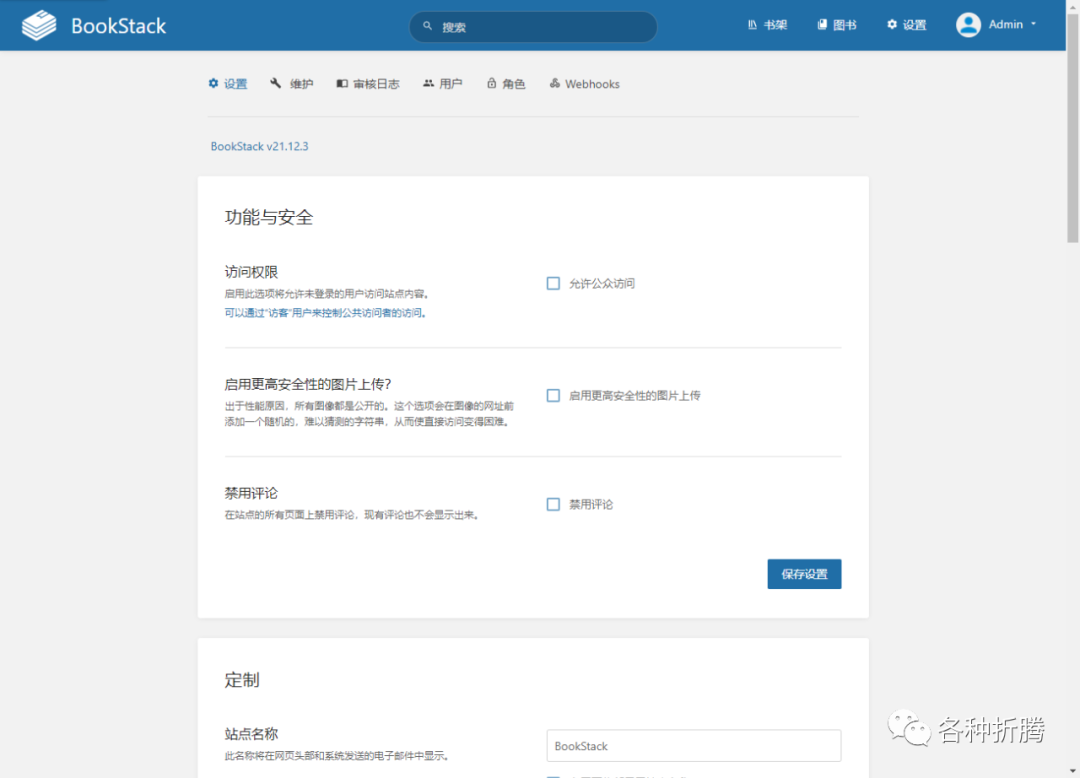This screenshot has width=1080, height=778.
Task: Click the 站点名称 BookStack input field
Action: click(x=694, y=746)
